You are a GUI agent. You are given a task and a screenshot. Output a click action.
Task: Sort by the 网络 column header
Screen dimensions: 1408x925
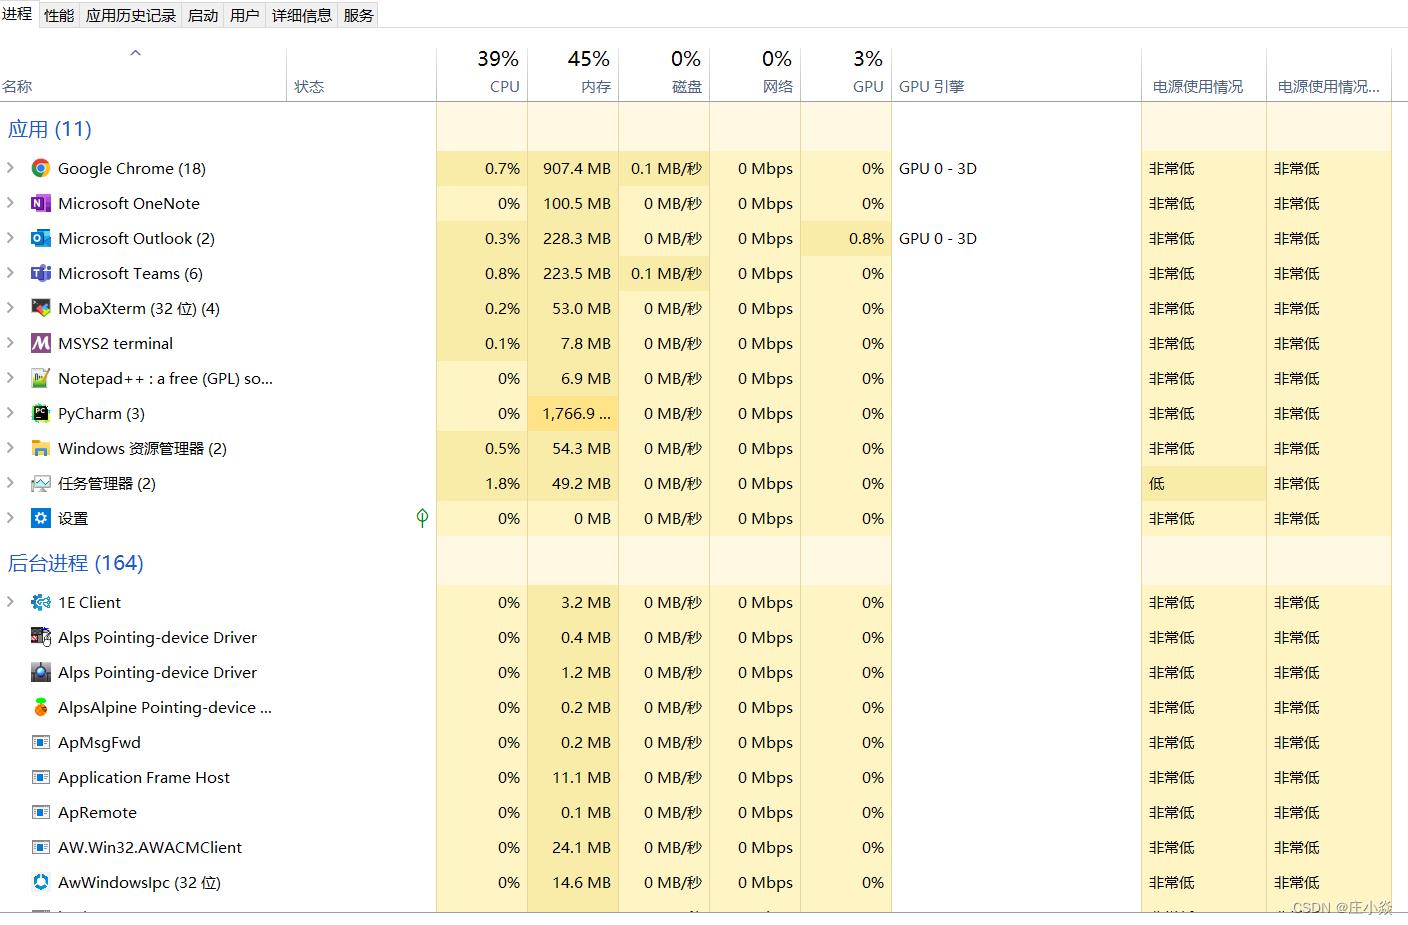point(755,73)
